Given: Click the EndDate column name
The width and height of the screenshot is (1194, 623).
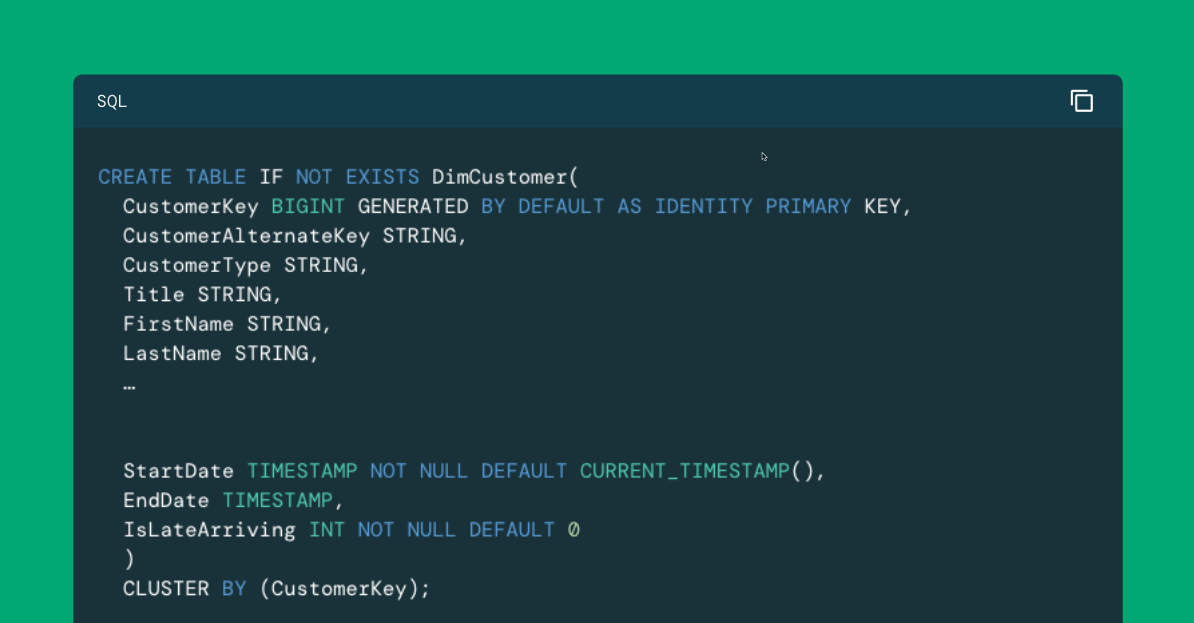Looking at the screenshot, I should 166,500.
